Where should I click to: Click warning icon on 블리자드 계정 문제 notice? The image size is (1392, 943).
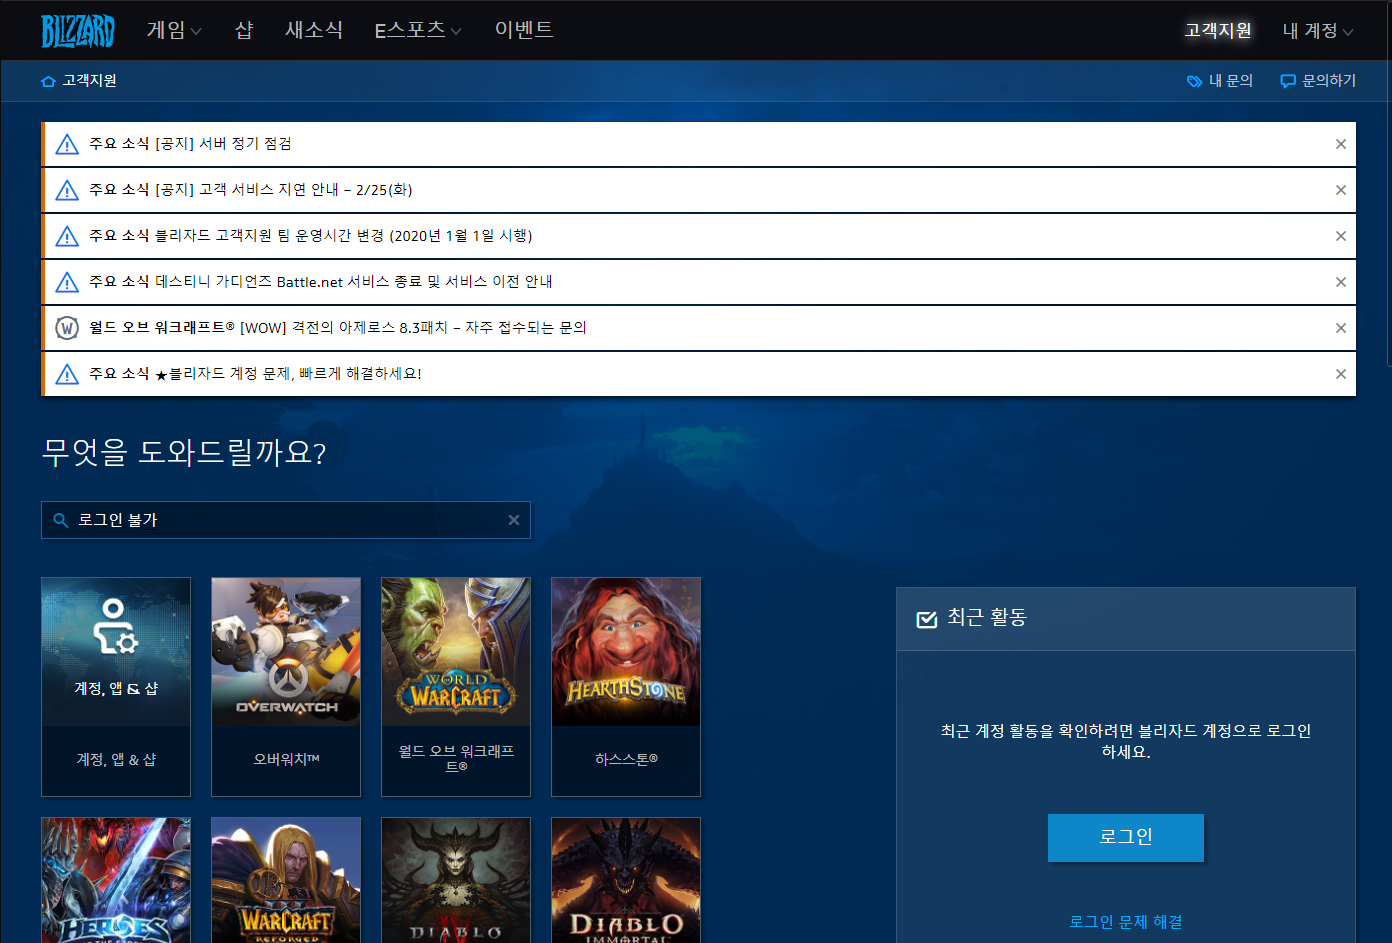point(67,374)
